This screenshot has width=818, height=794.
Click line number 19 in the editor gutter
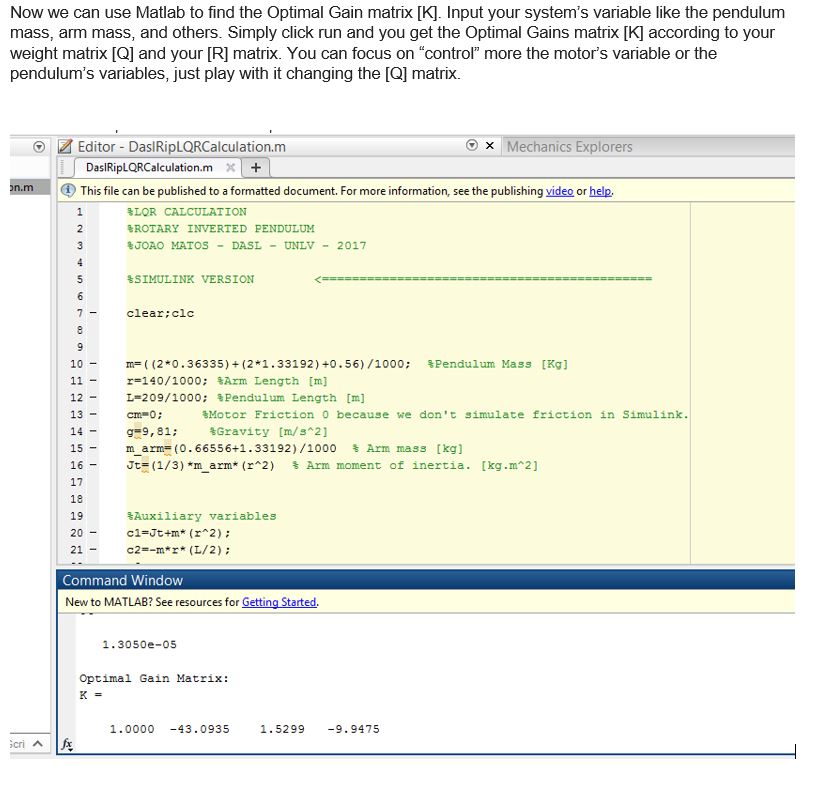click(77, 516)
